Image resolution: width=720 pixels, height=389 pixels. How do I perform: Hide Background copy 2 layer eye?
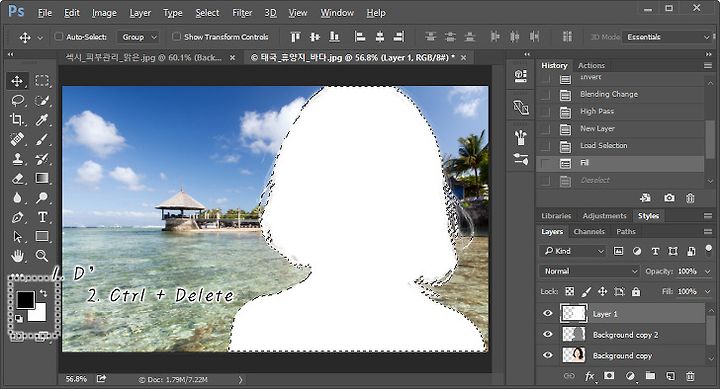547,334
